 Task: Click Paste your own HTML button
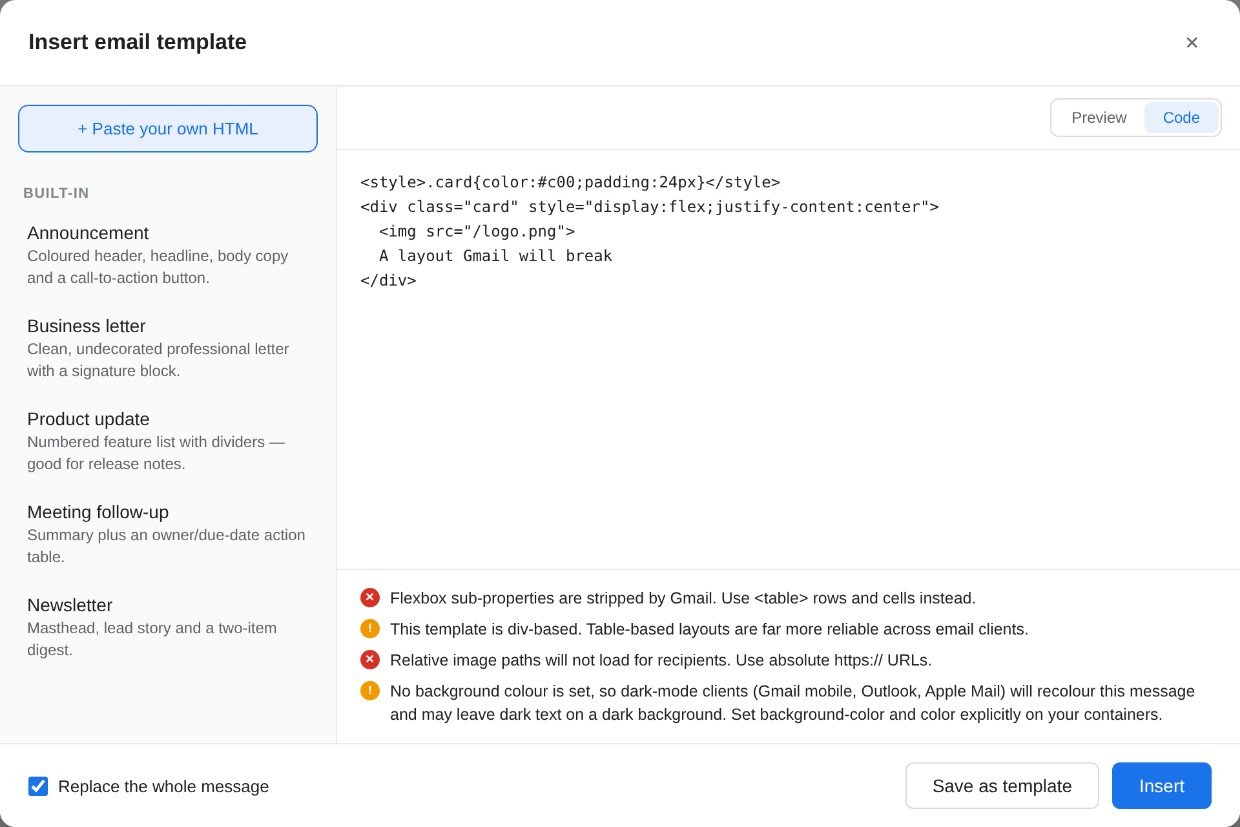point(168,129)
